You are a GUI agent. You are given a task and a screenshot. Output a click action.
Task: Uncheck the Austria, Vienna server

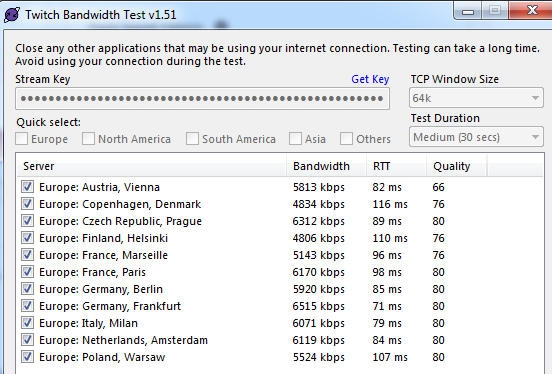click(27, 187)
